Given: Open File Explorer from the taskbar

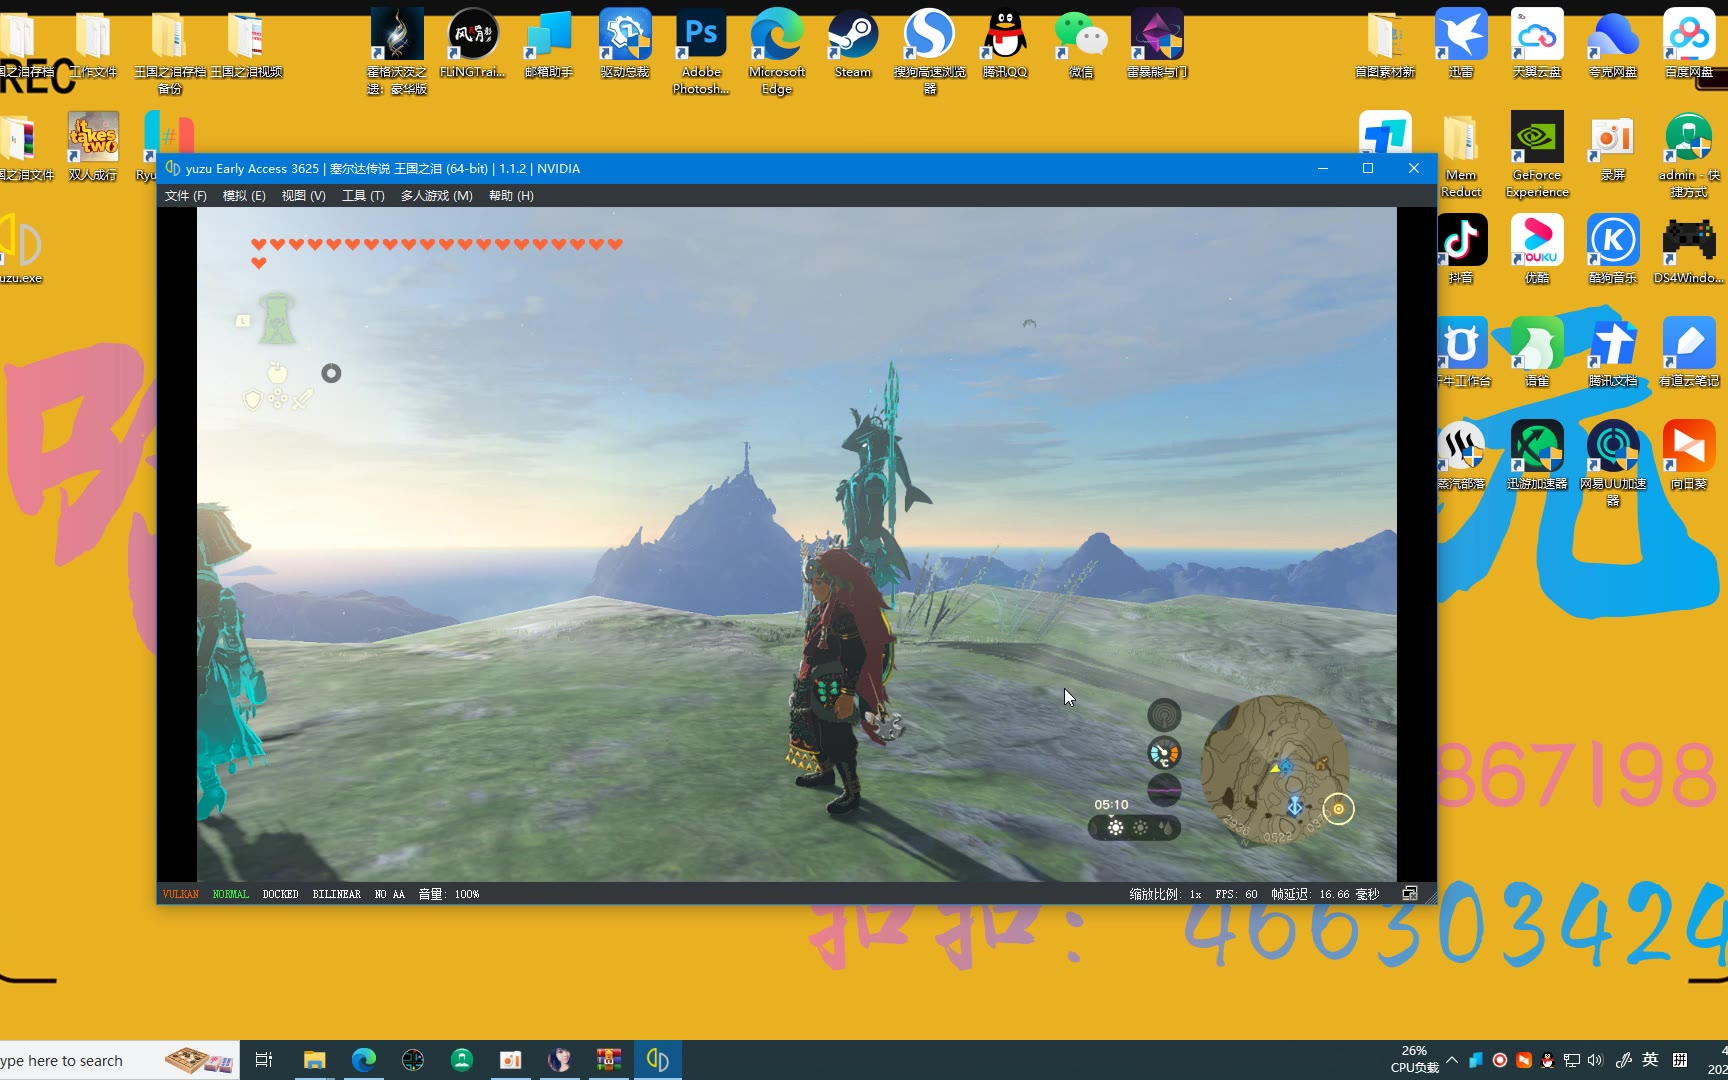Looking at the screenshot, I should pos(314,1060).
